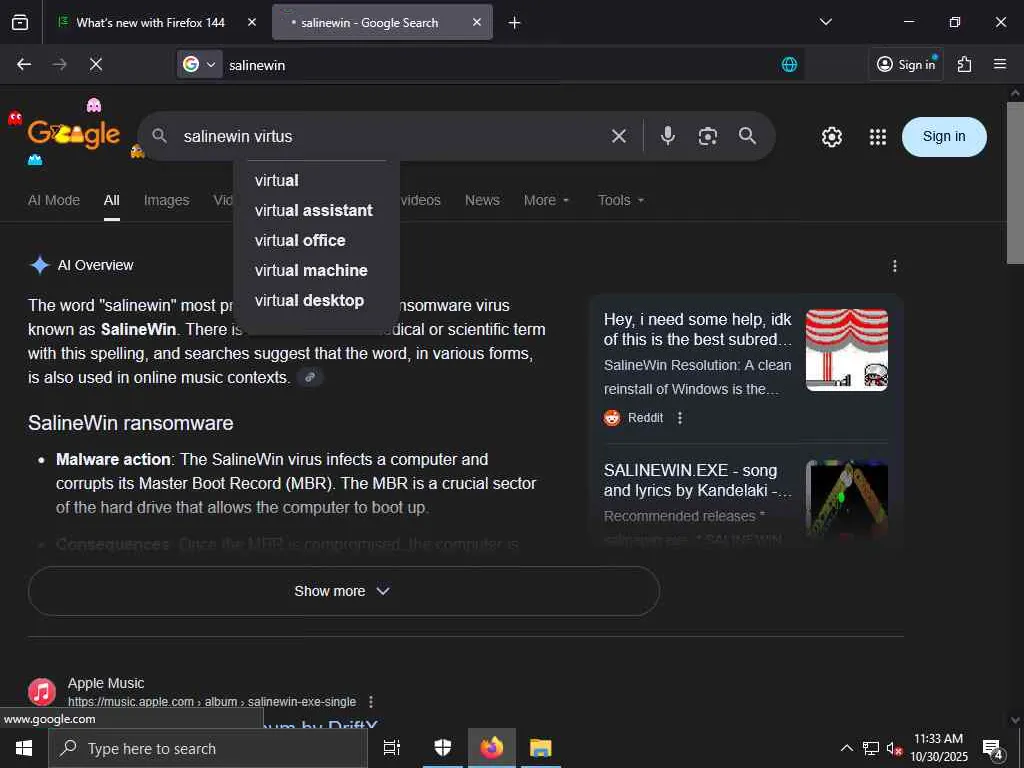Click the translate globe icon in address bar

(789, 64)
